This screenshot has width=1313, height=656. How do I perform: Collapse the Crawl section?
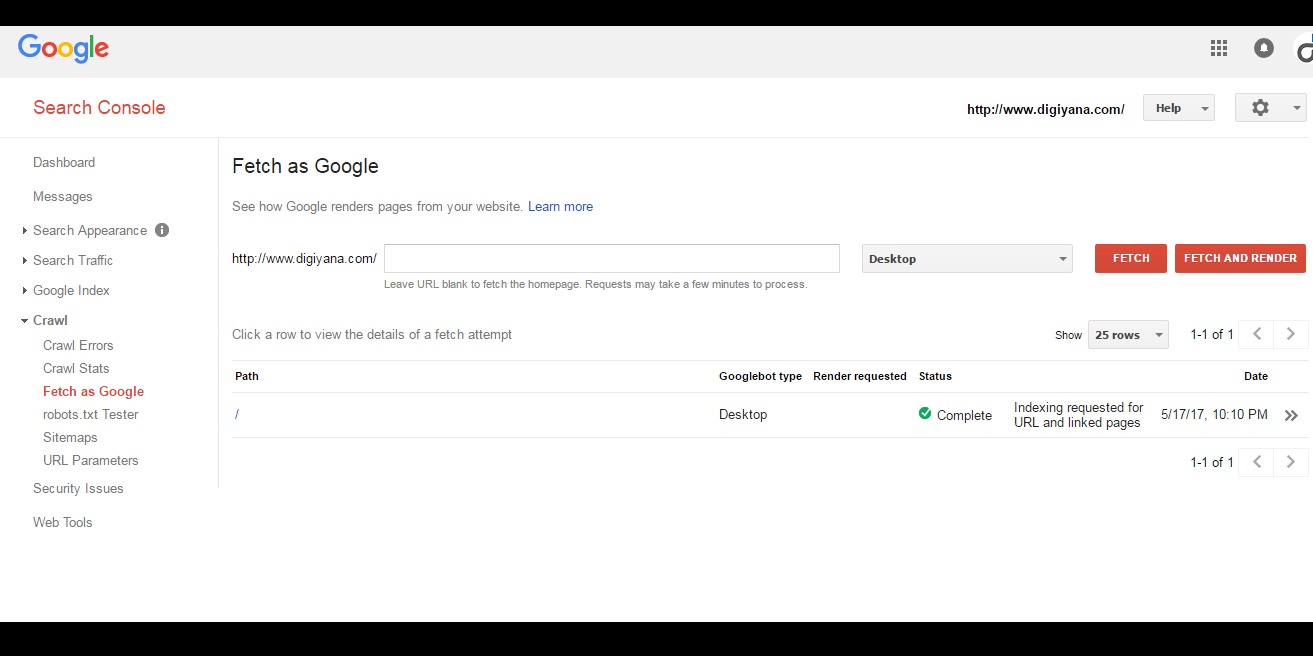[25, 321]
